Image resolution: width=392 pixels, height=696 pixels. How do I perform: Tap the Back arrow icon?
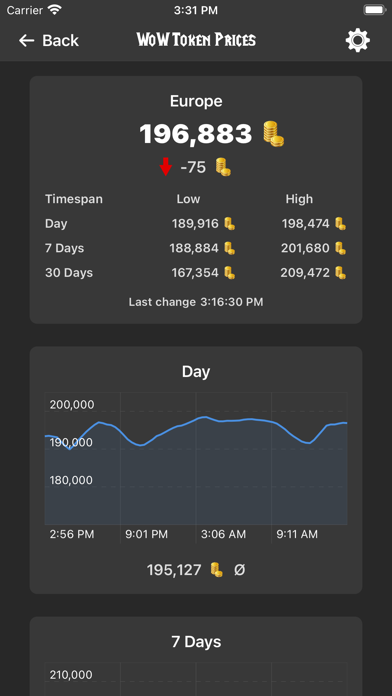(x=26, y=41)
